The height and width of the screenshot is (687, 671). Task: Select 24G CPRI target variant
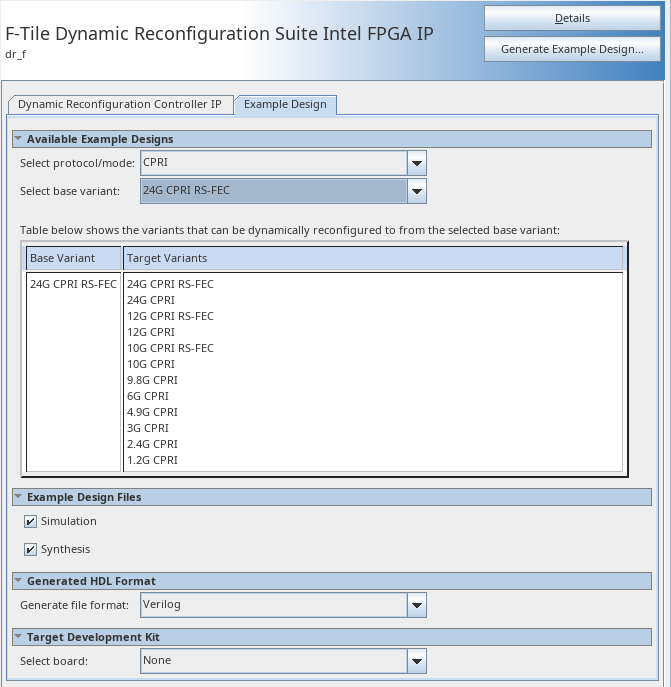coord(151,300)
